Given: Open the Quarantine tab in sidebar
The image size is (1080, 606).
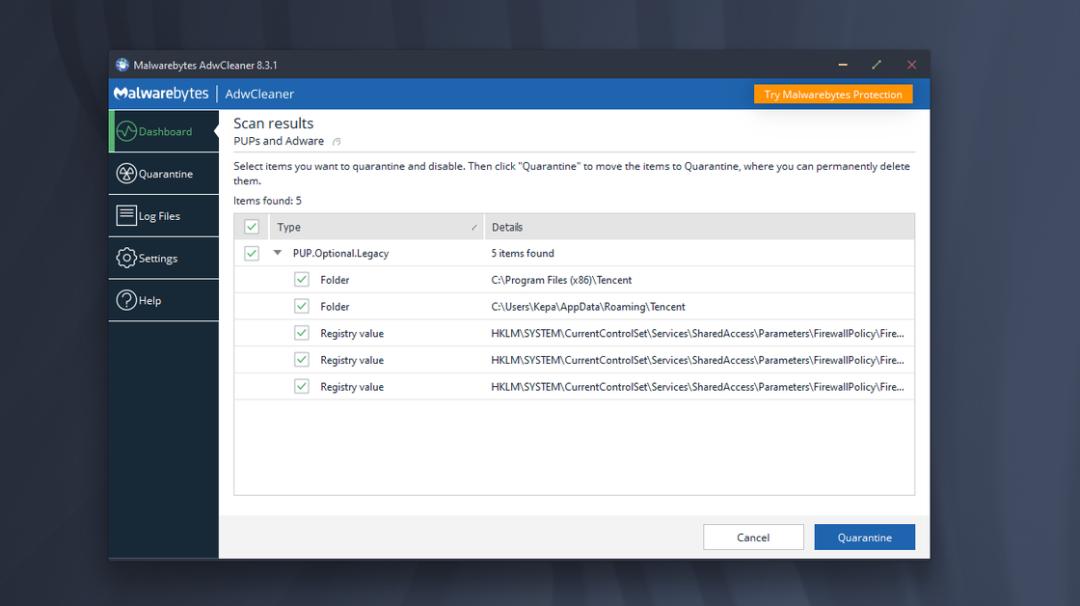Looking at the screenshot, I should click(x=165, y=174).
